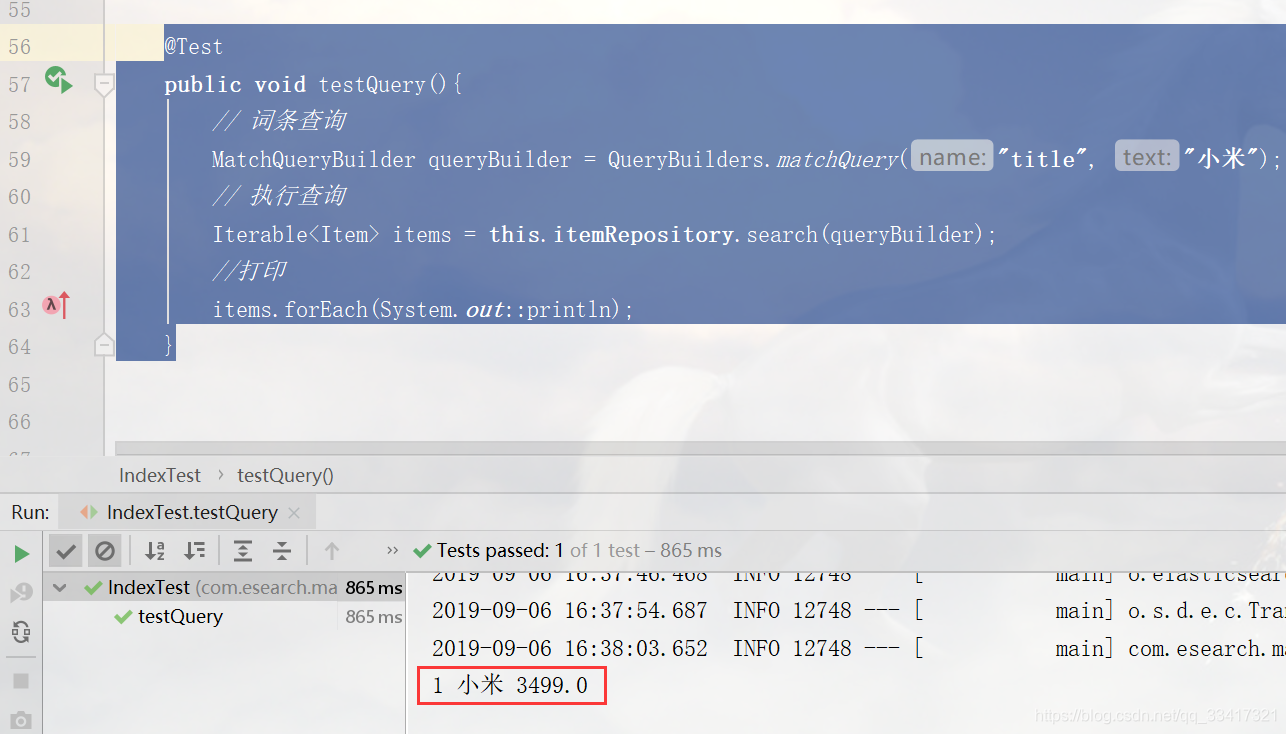Sort tests alphabetically
Image resolution: width=1286 pixels, height=734 pixels.
[x=155, y=550]
